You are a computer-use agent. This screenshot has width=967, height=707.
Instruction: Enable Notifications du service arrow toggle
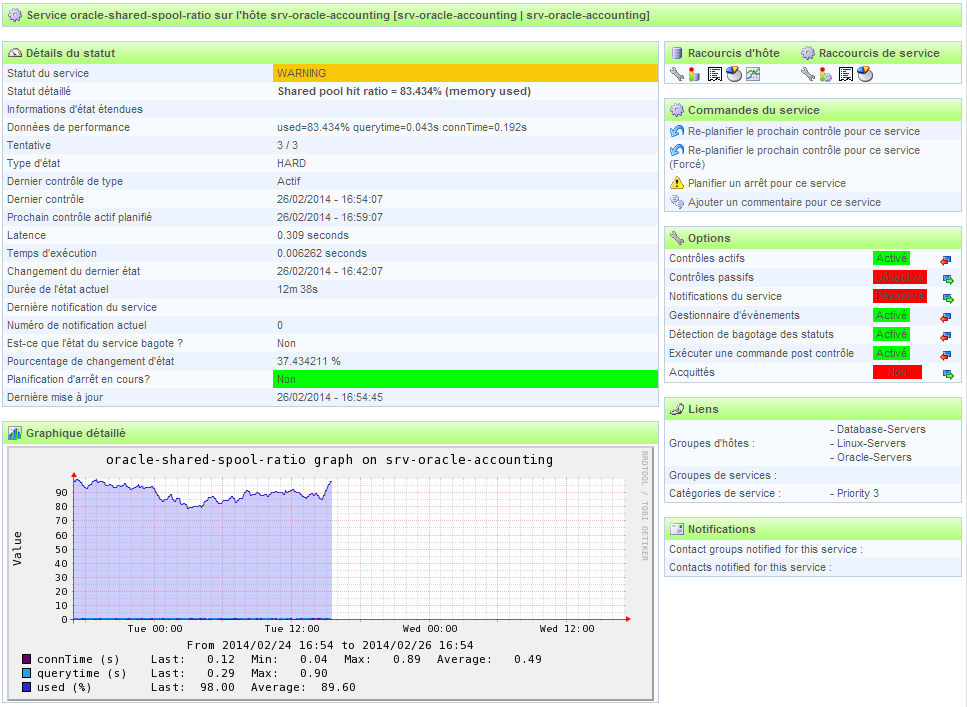click(x=948, y=298)
